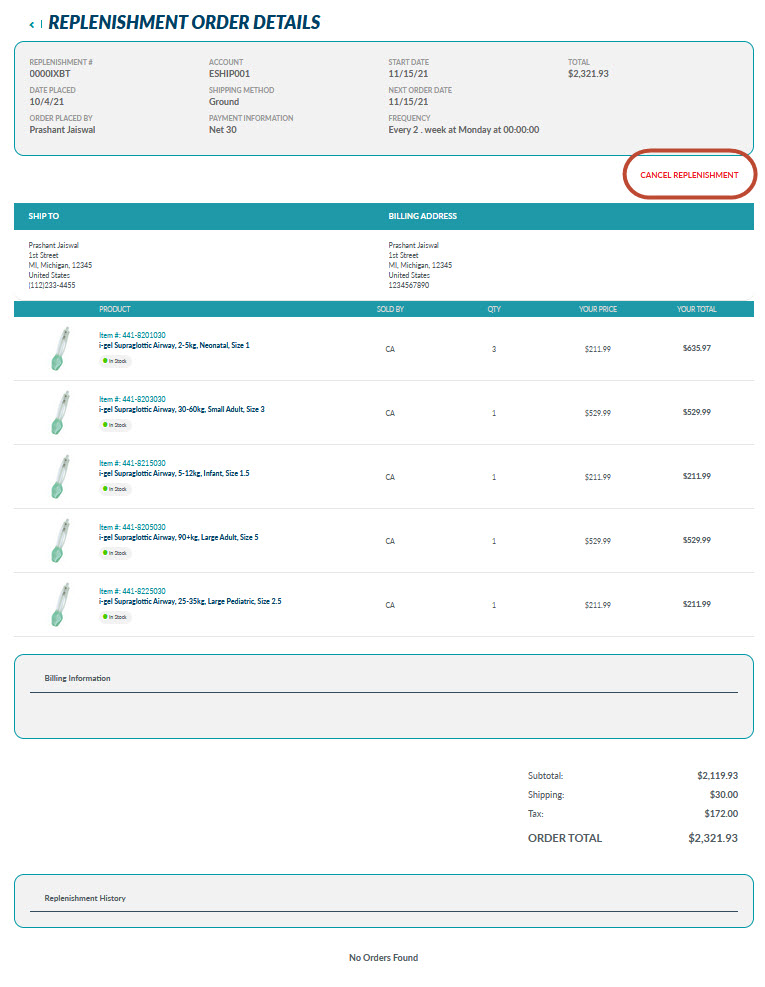Click the Large Pediatric Size 2.5 airway image

58,605
